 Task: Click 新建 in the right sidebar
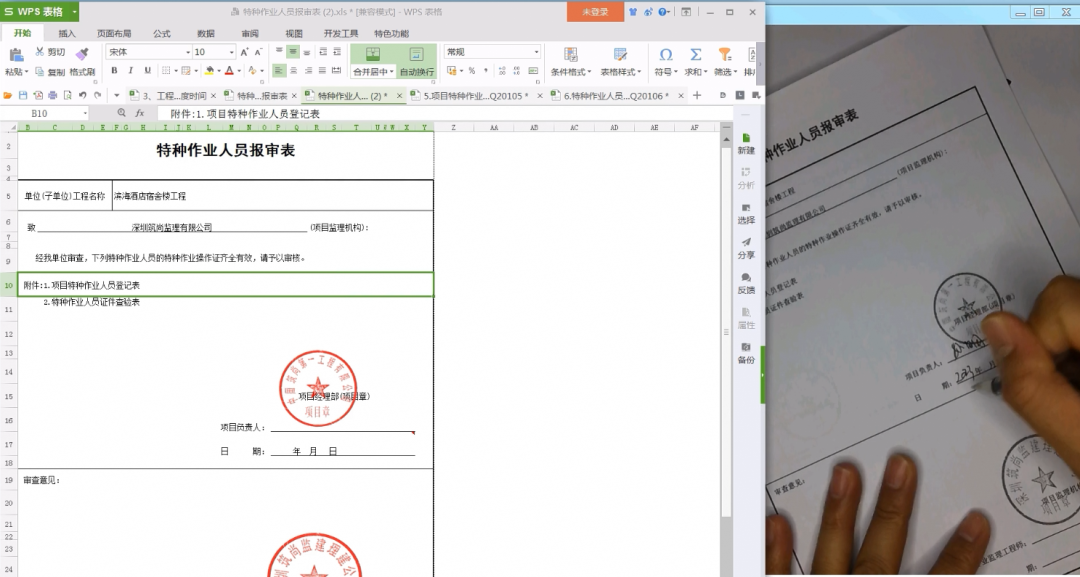pyautogui.click(x=746, y=143)
